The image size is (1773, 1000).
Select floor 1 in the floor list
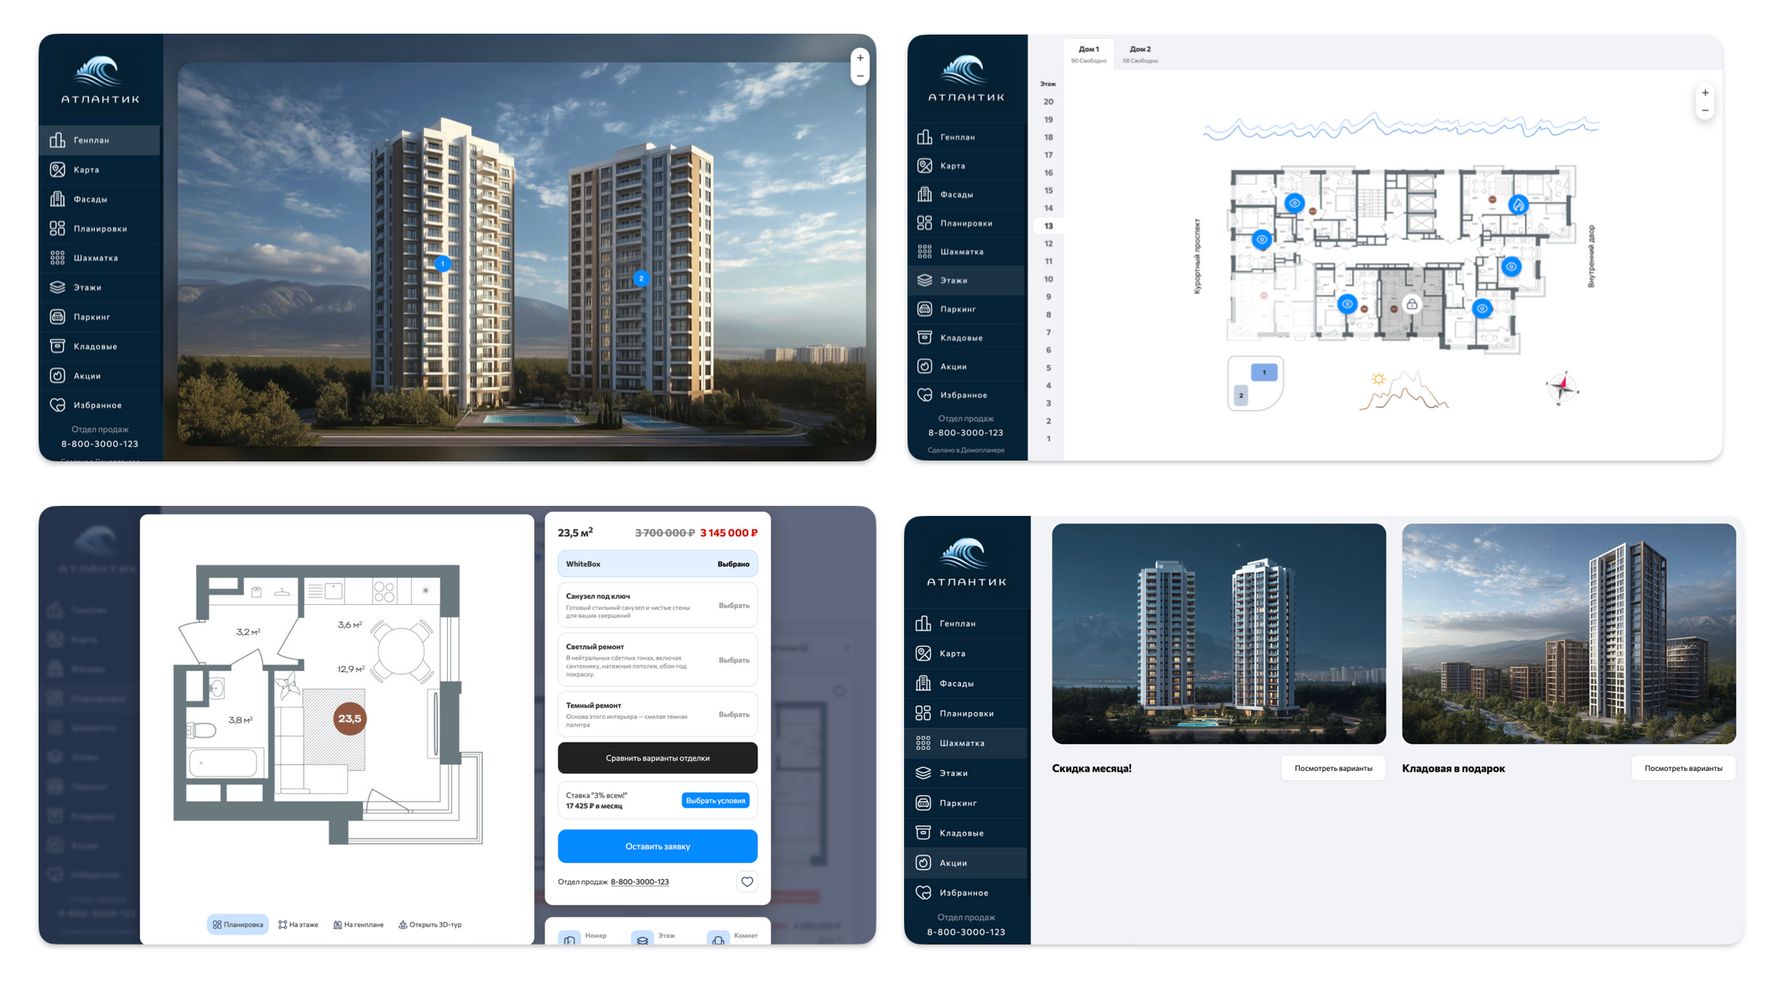pyautogui.click(x=1048, y=439)
